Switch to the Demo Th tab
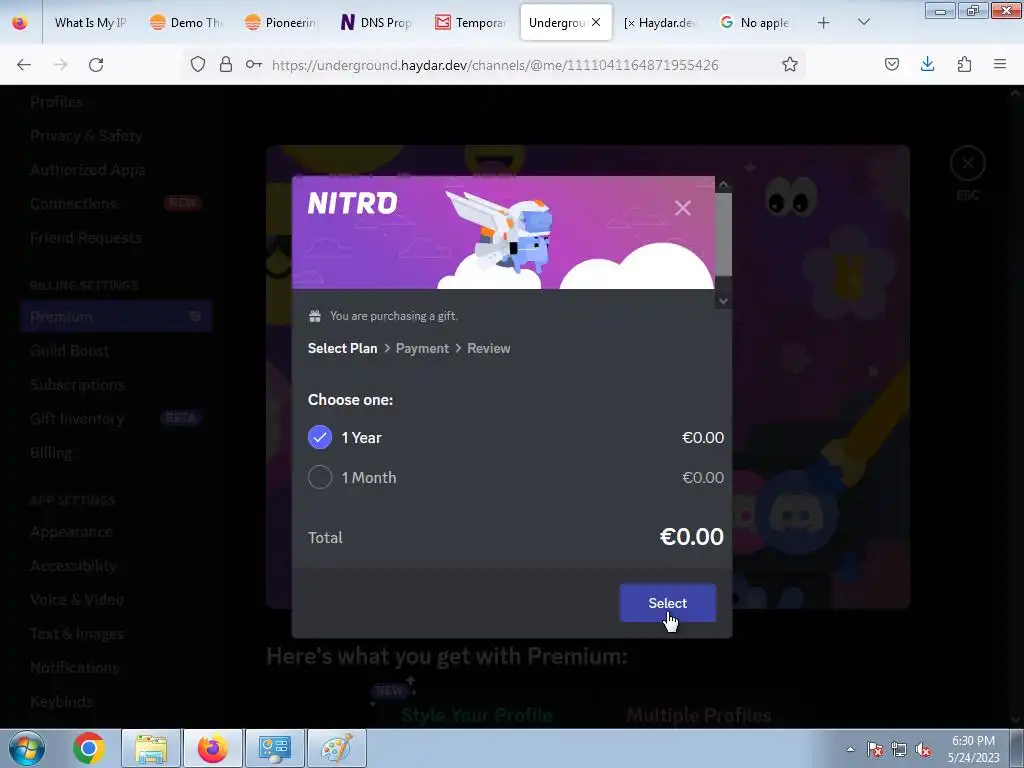The image size is (1024, 768). (x=185, y=23)
